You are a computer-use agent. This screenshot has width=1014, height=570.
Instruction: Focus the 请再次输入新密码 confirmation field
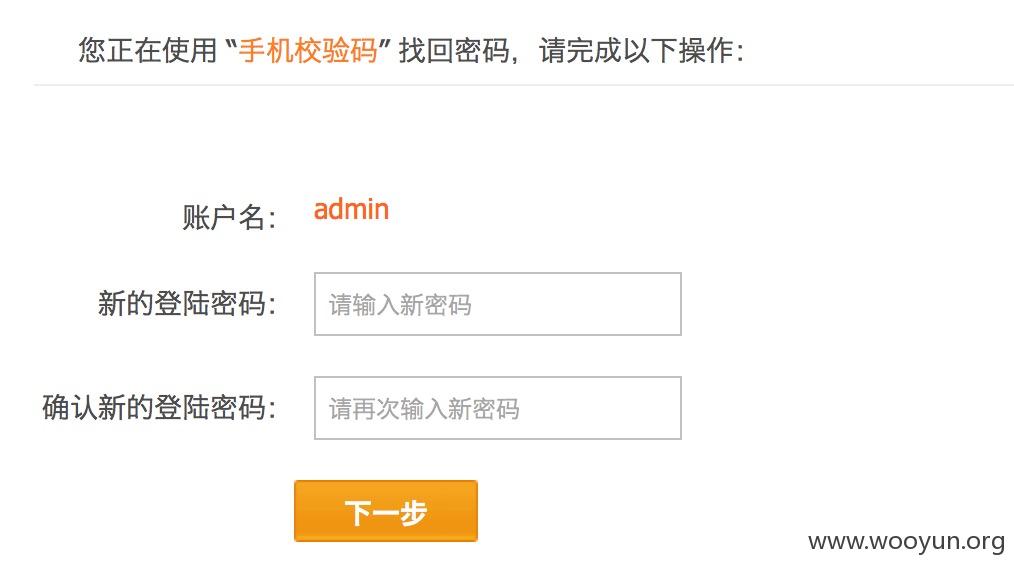click(498, 408)
